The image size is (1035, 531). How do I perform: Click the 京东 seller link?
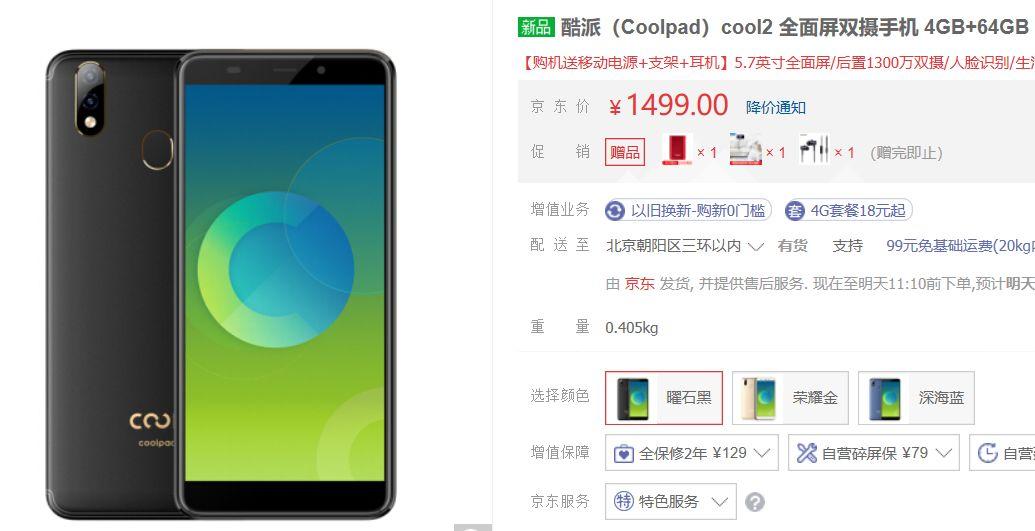640,284
